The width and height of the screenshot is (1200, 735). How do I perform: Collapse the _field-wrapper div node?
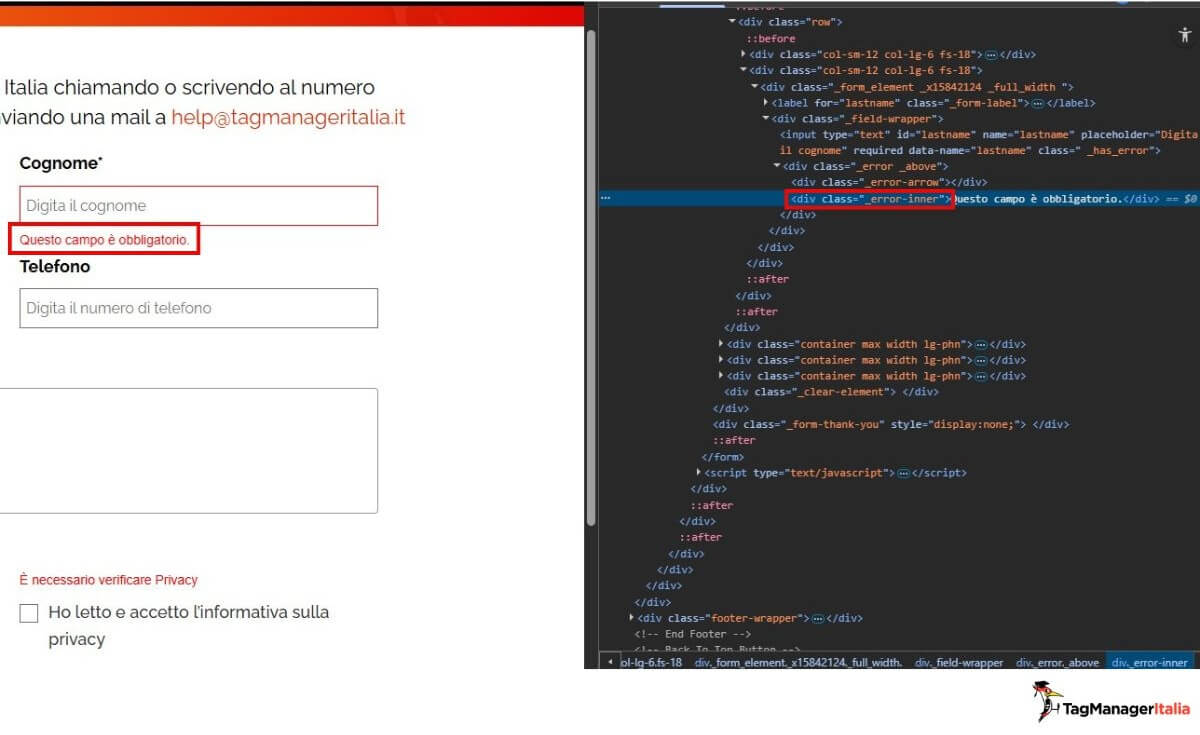tap(765, 119)
